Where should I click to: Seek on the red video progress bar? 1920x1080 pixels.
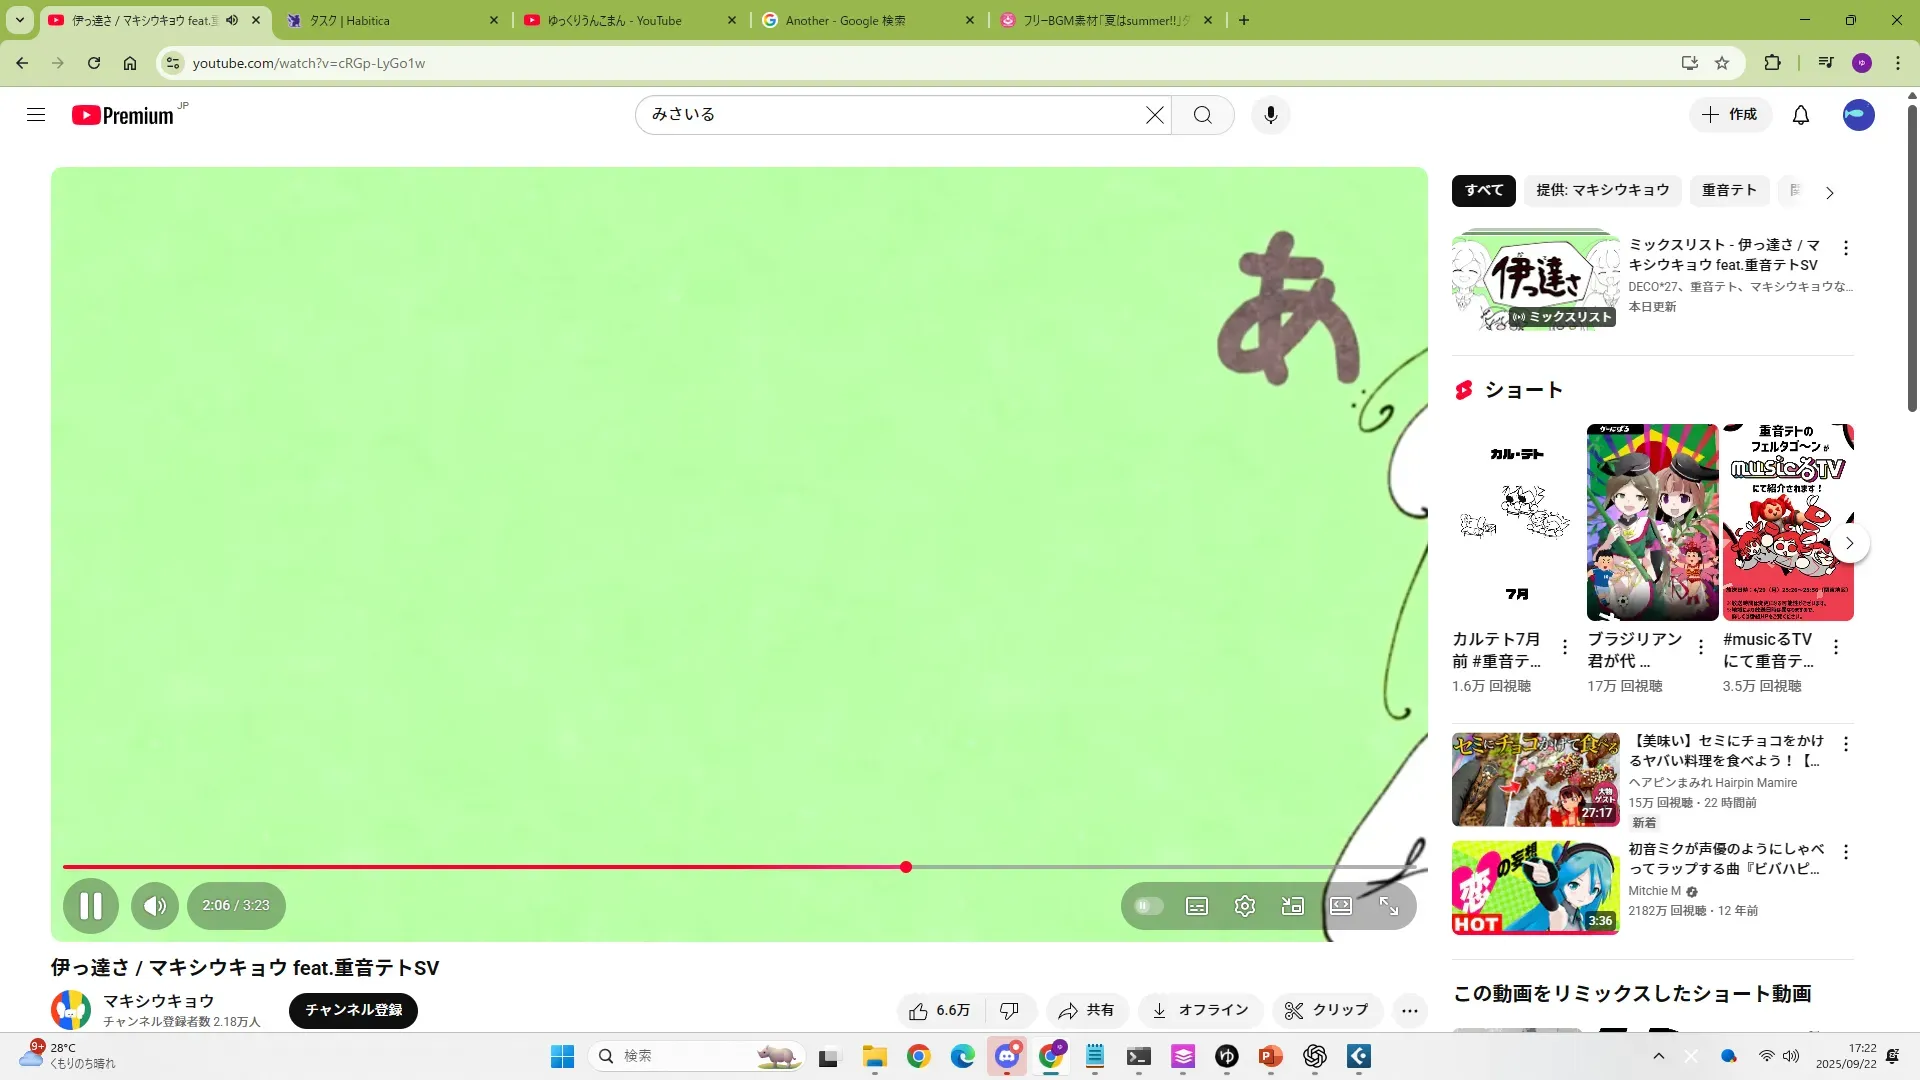coord(500,867)
